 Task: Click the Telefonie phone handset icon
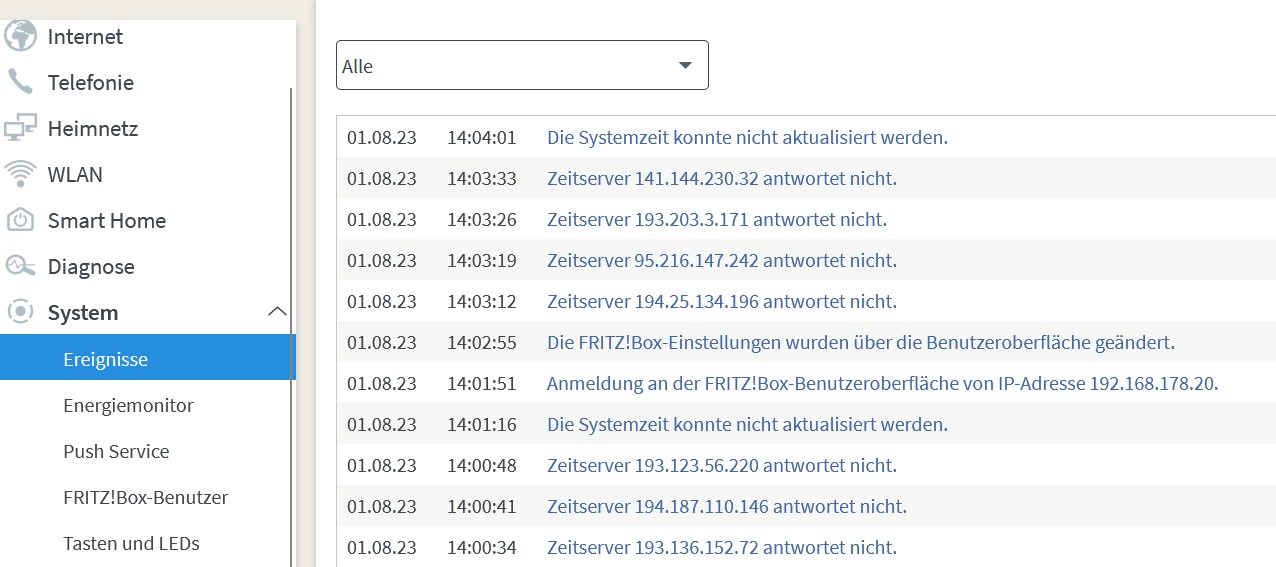[20, 82]
